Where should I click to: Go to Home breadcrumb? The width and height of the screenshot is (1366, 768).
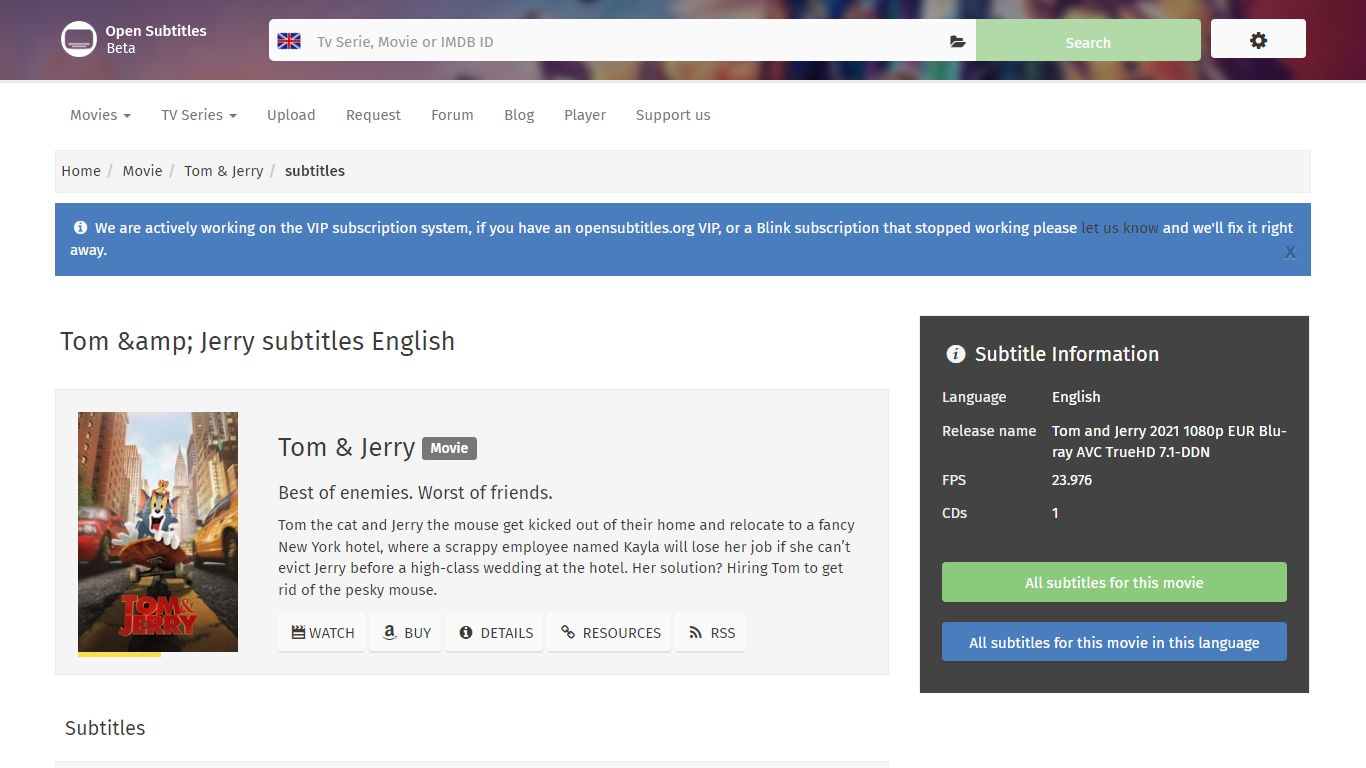click(x=81, y=171)
